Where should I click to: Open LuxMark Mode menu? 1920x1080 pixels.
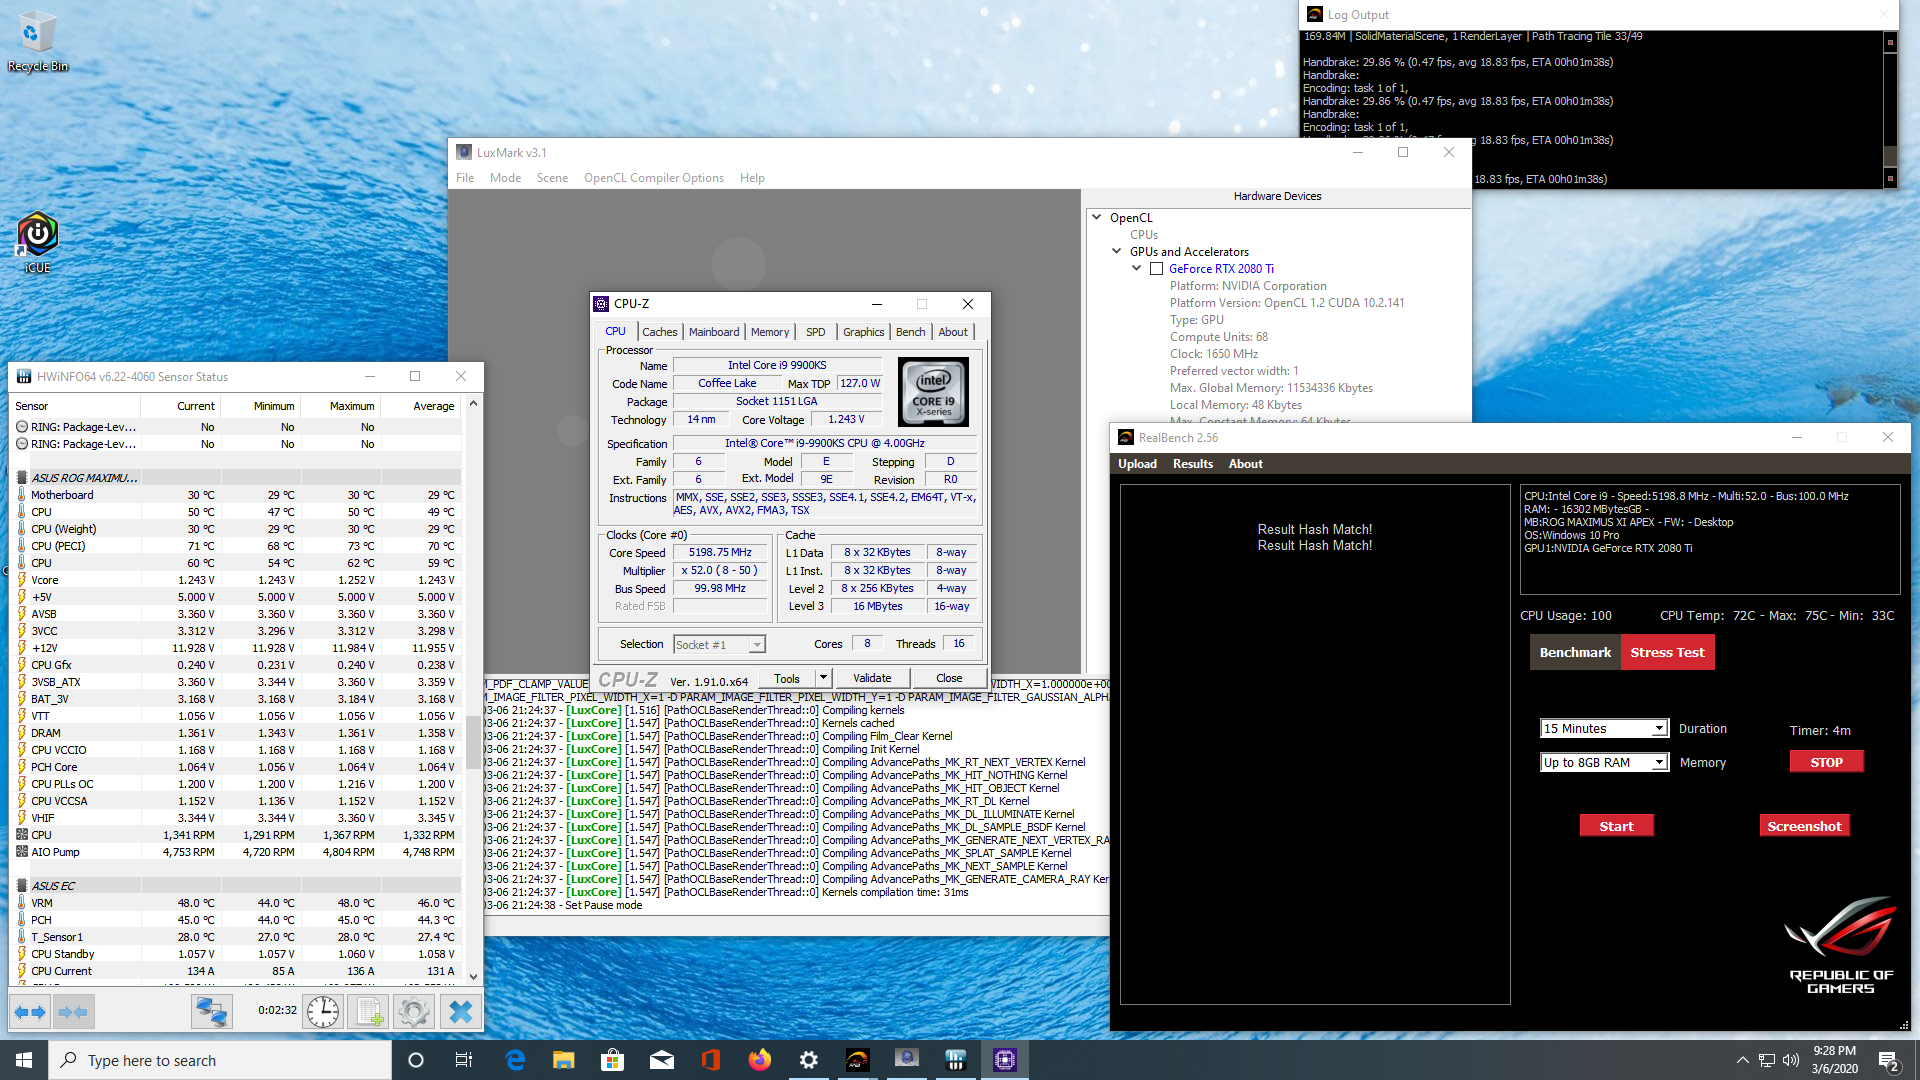point(505,178)
